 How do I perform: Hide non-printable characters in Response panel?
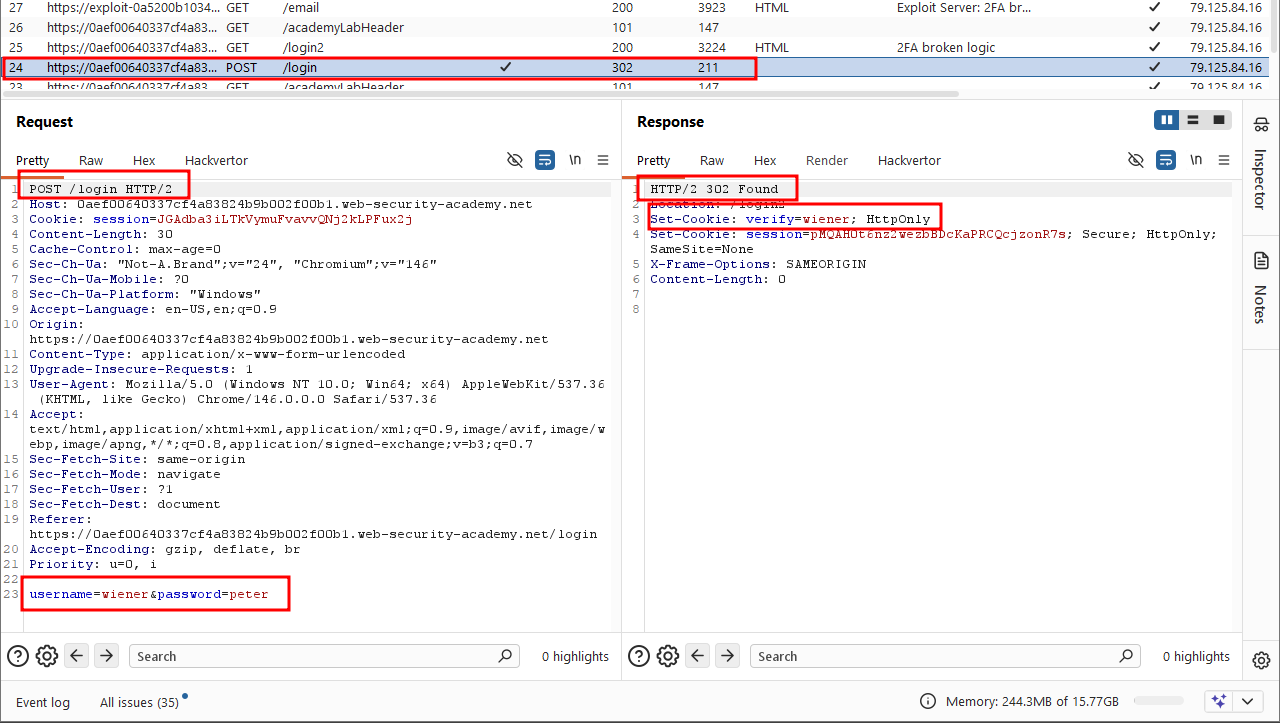(1136, 160)
